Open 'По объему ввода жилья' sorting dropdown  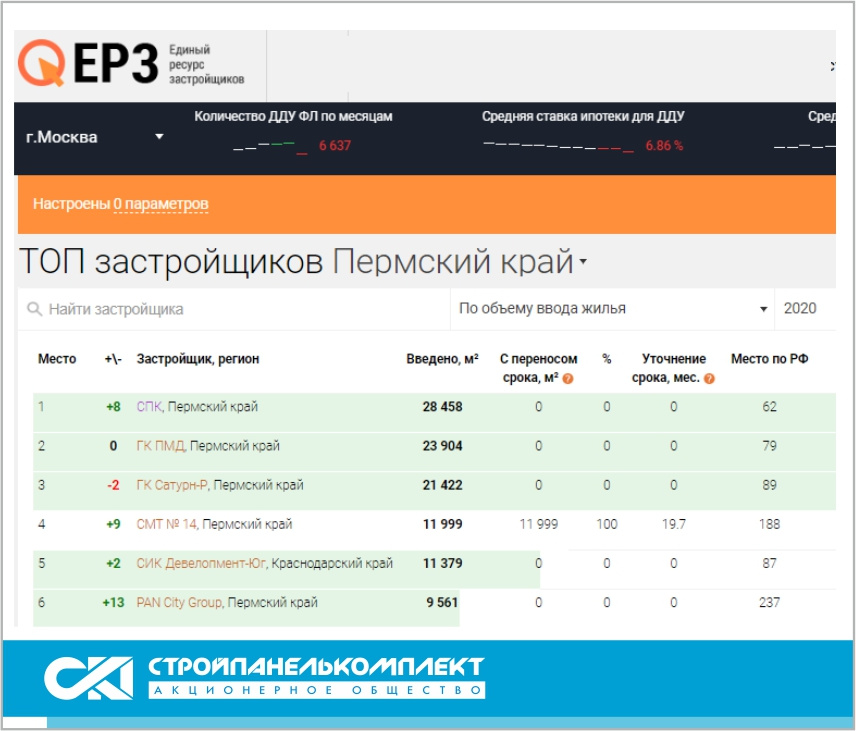(x=612, y=309)
